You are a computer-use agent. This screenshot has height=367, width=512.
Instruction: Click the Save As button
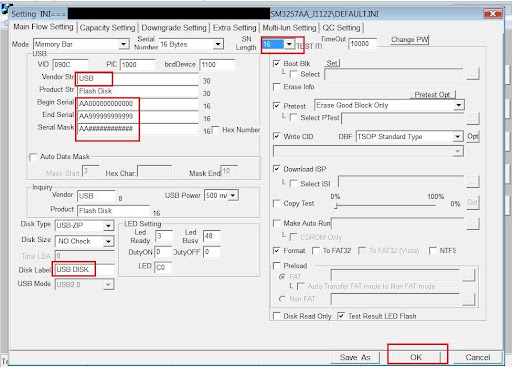click(x=355, y=357)
